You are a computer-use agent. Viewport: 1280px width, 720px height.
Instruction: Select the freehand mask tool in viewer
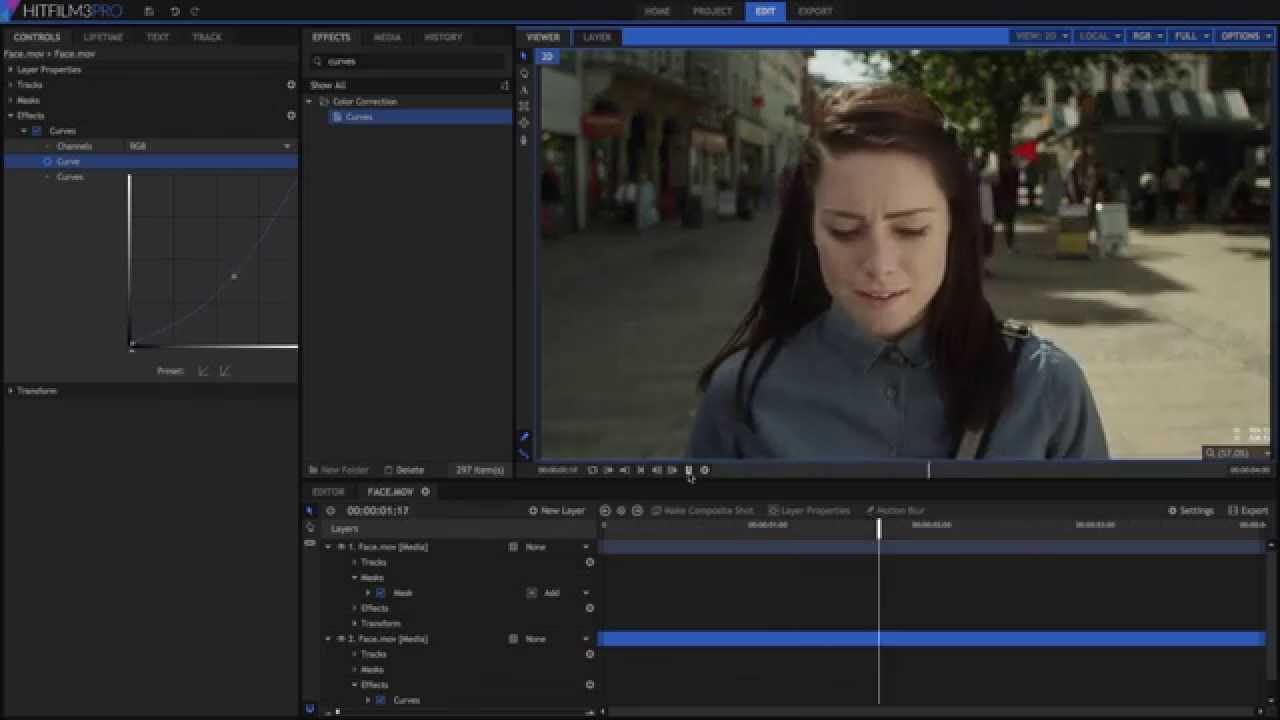(523, 140)
